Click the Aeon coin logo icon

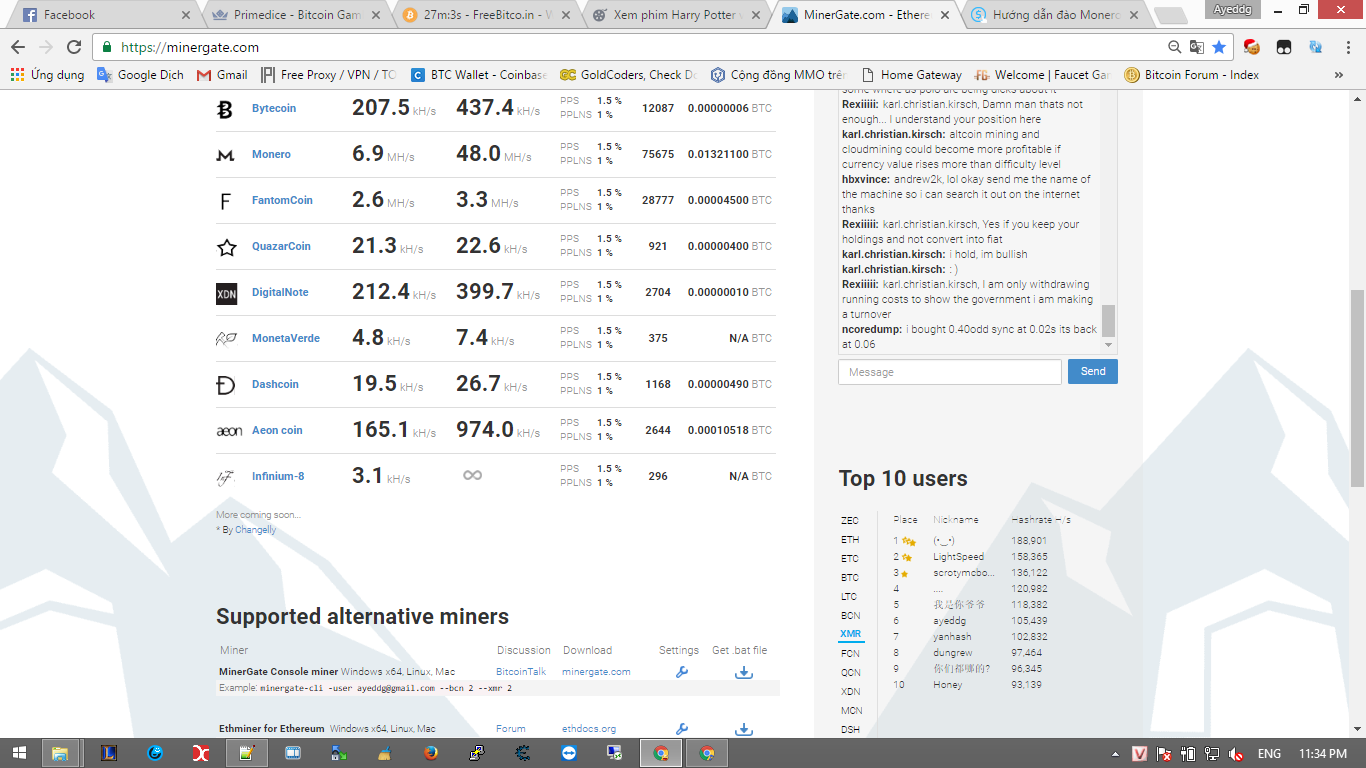[x=229, y=431]
